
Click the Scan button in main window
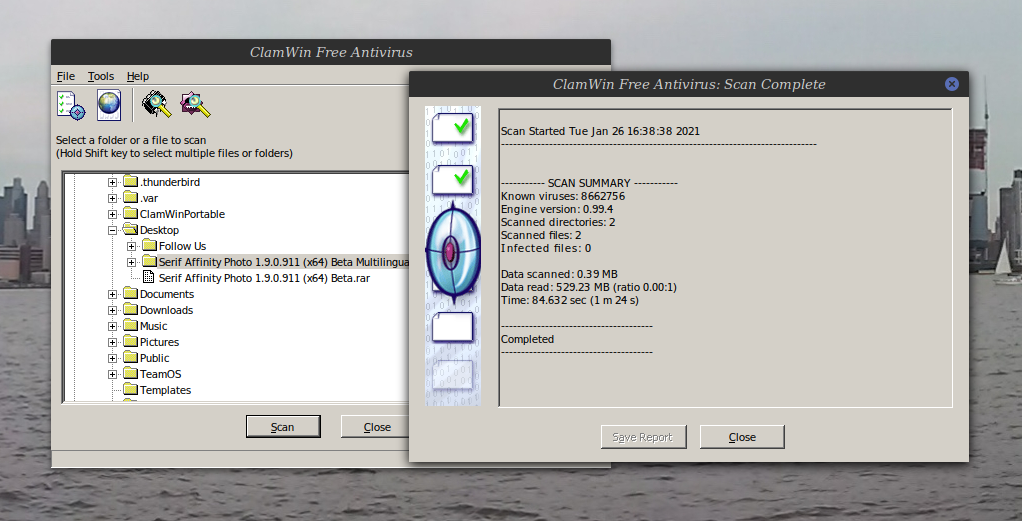point(283,427)
